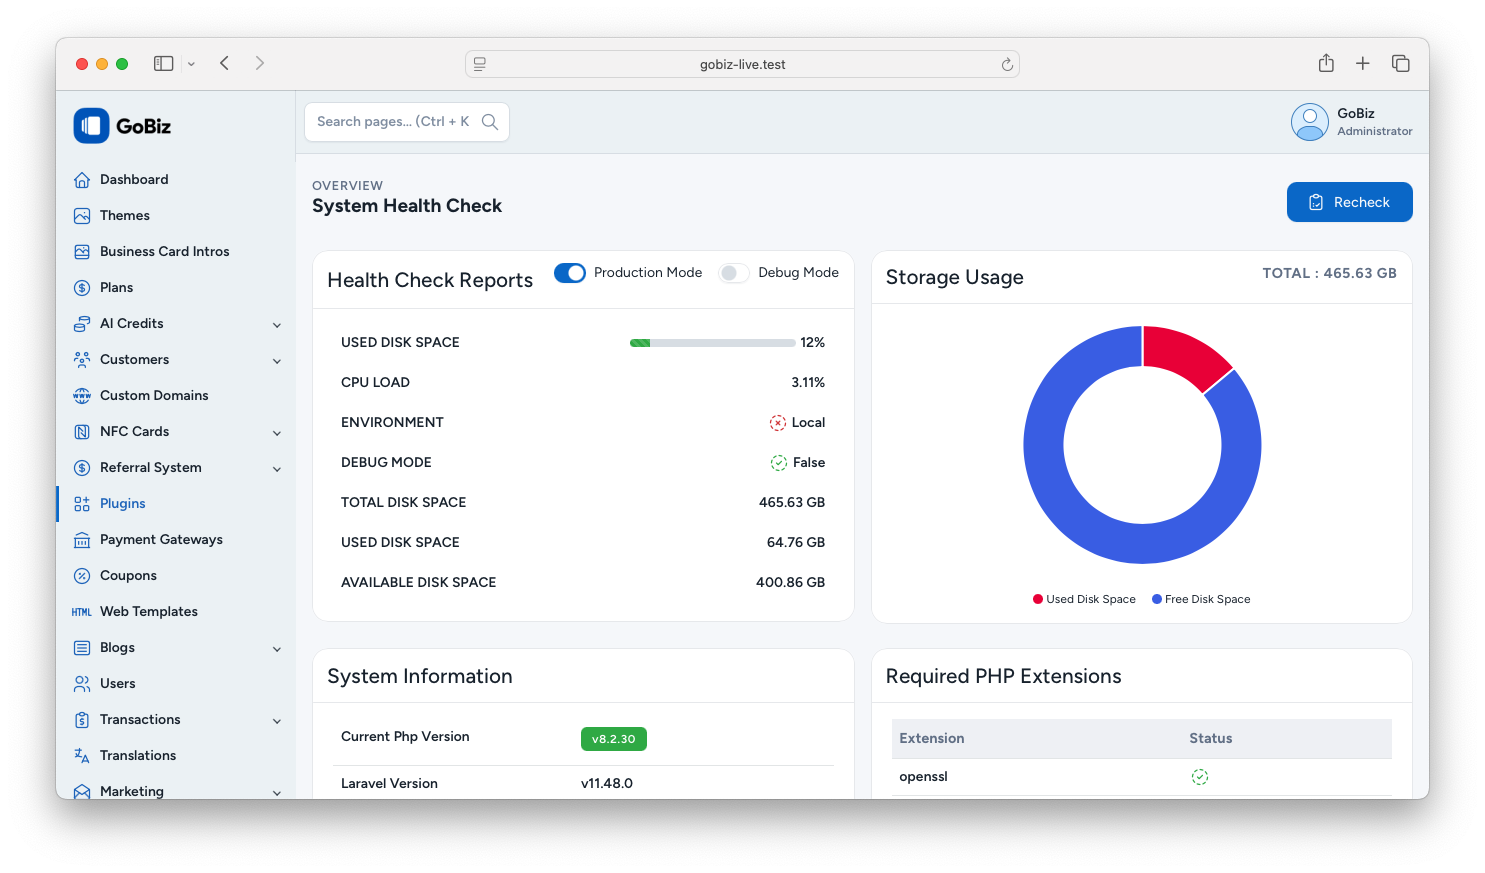Image resolution: width=1485 pixels, height=873 pixels.
Task: Click the Transactions receipt icon
Action: 82,720
